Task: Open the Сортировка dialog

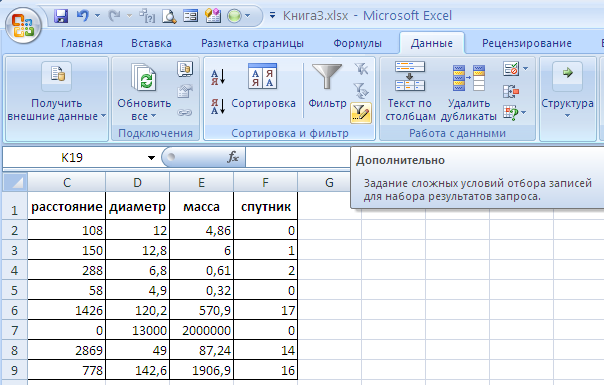Action: [x=263, y=87]
